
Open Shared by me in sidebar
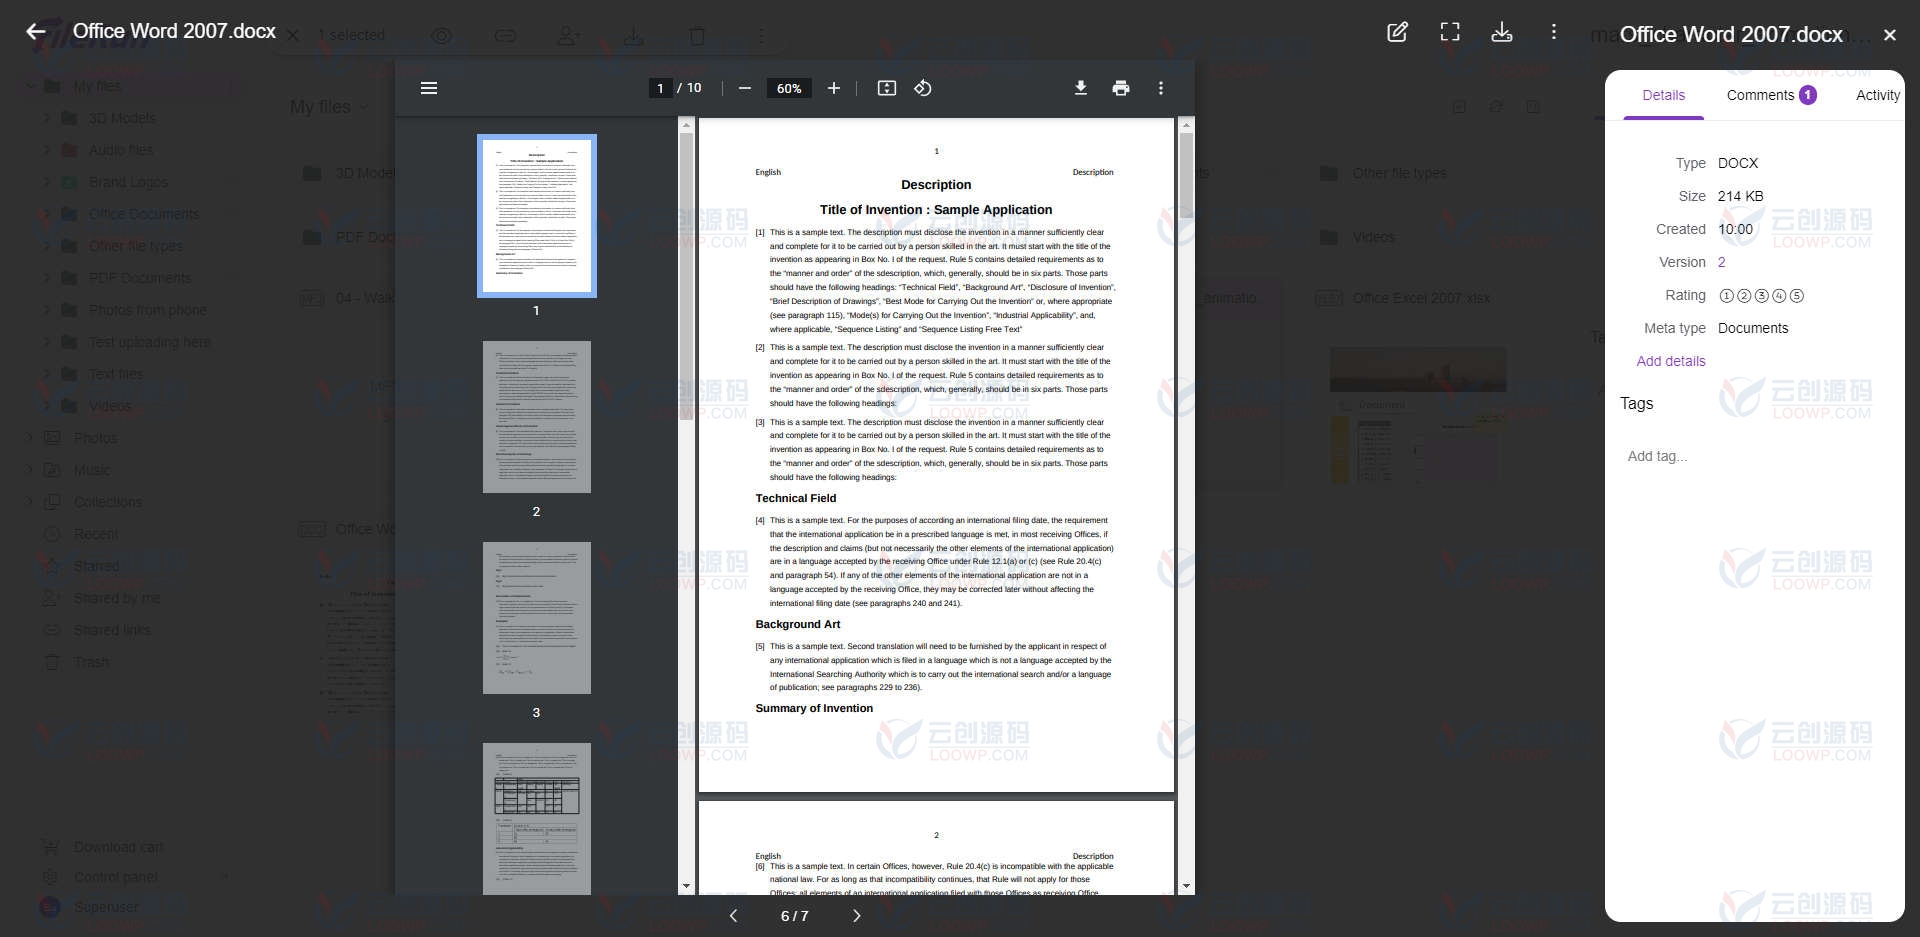pyautogui.click(x=117, y=598)
